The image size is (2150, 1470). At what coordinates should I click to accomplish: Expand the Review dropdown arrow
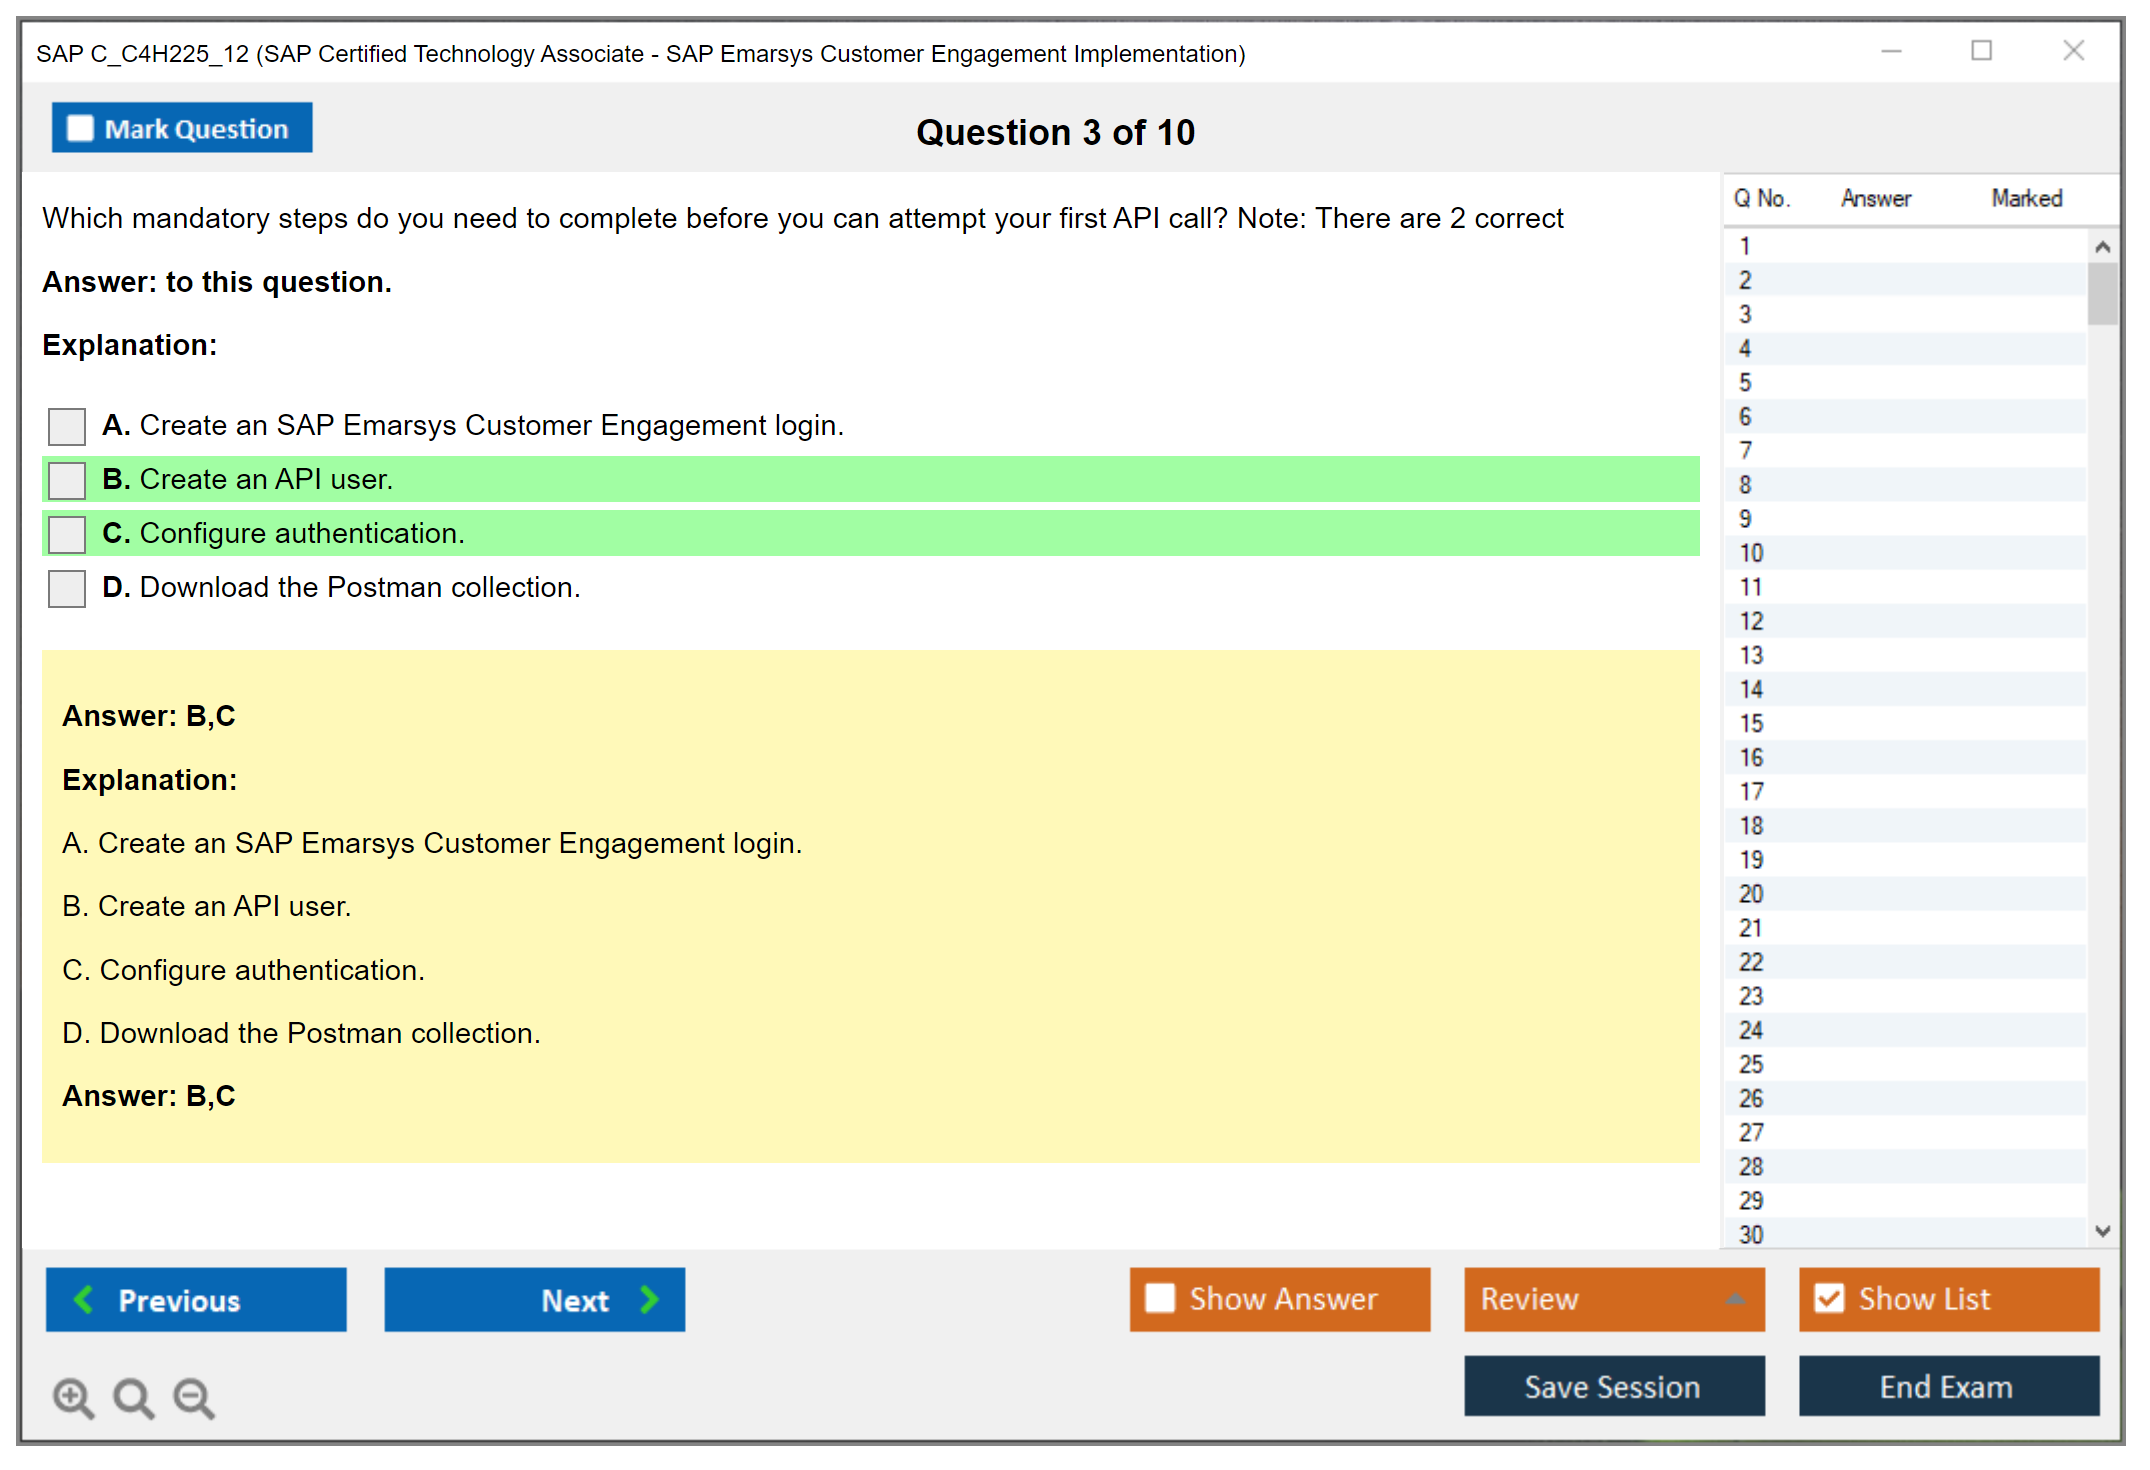pyautogui.click(x=1736, y=1299)
